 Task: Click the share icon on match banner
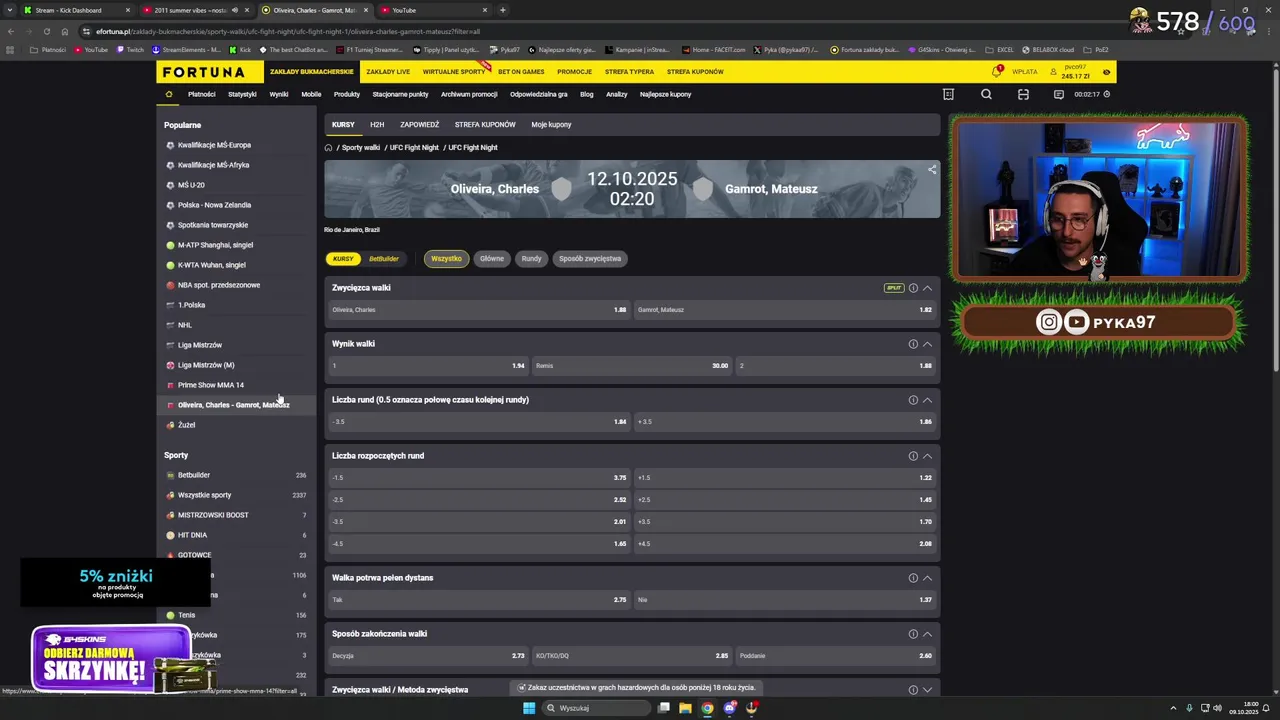(x=932, y=169)
